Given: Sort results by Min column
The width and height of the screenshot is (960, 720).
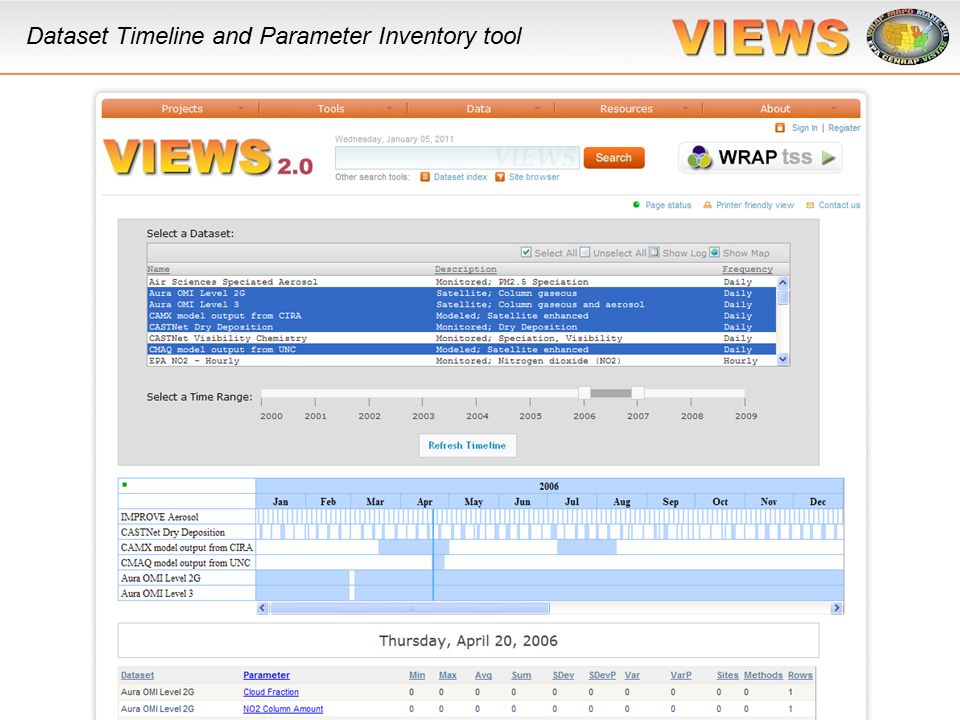Looking at the screenshot, I should point(417,675).
